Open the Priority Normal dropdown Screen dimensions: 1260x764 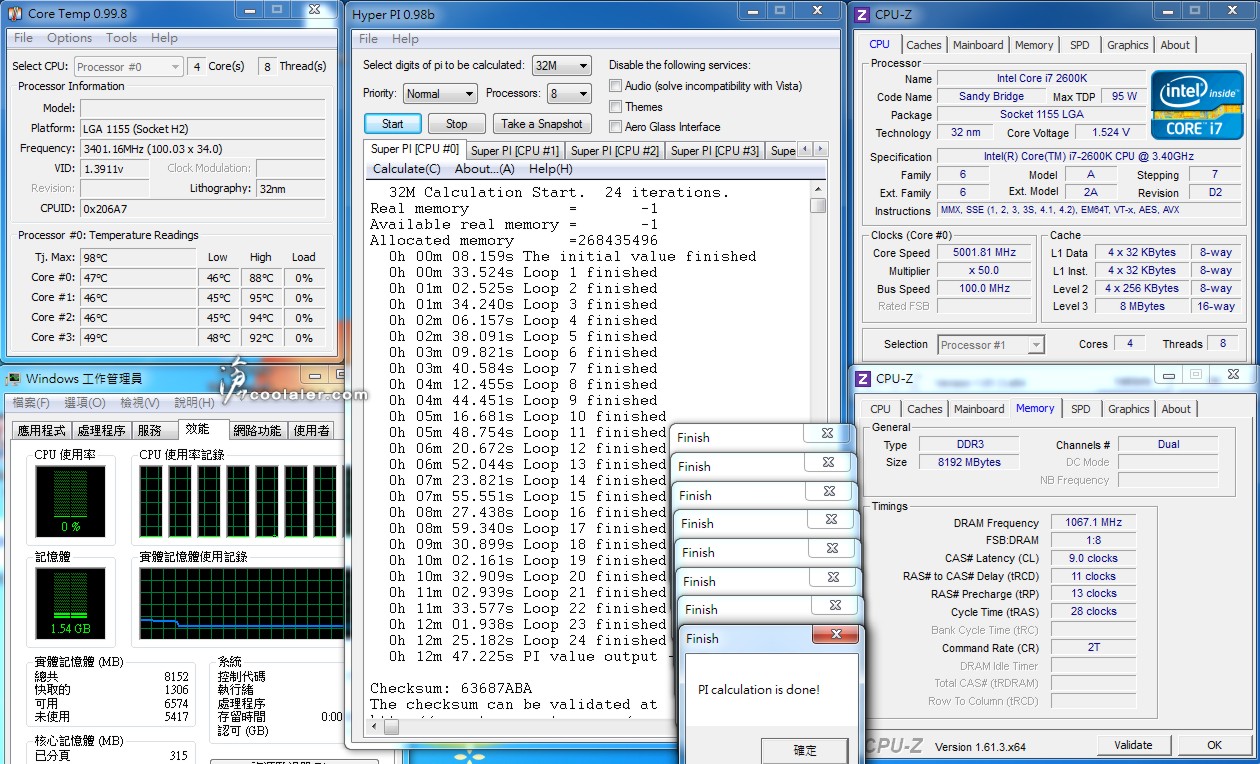tap(440, 93)
